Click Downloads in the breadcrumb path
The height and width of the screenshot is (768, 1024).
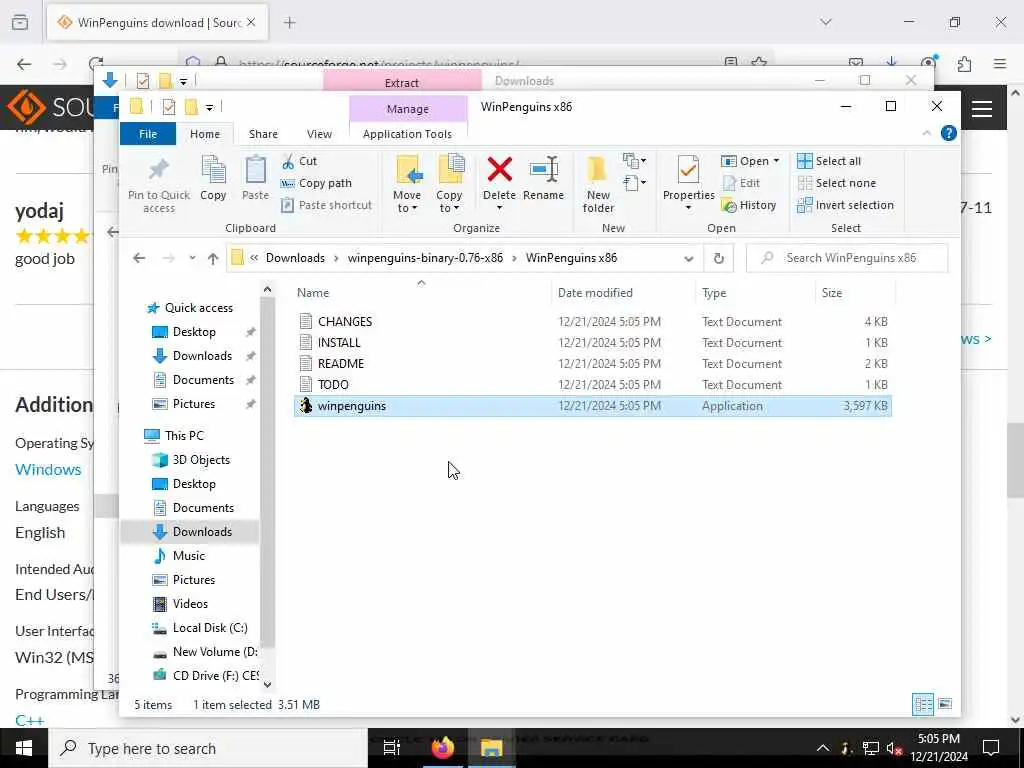pyautogui.click(x=295, y=258)
